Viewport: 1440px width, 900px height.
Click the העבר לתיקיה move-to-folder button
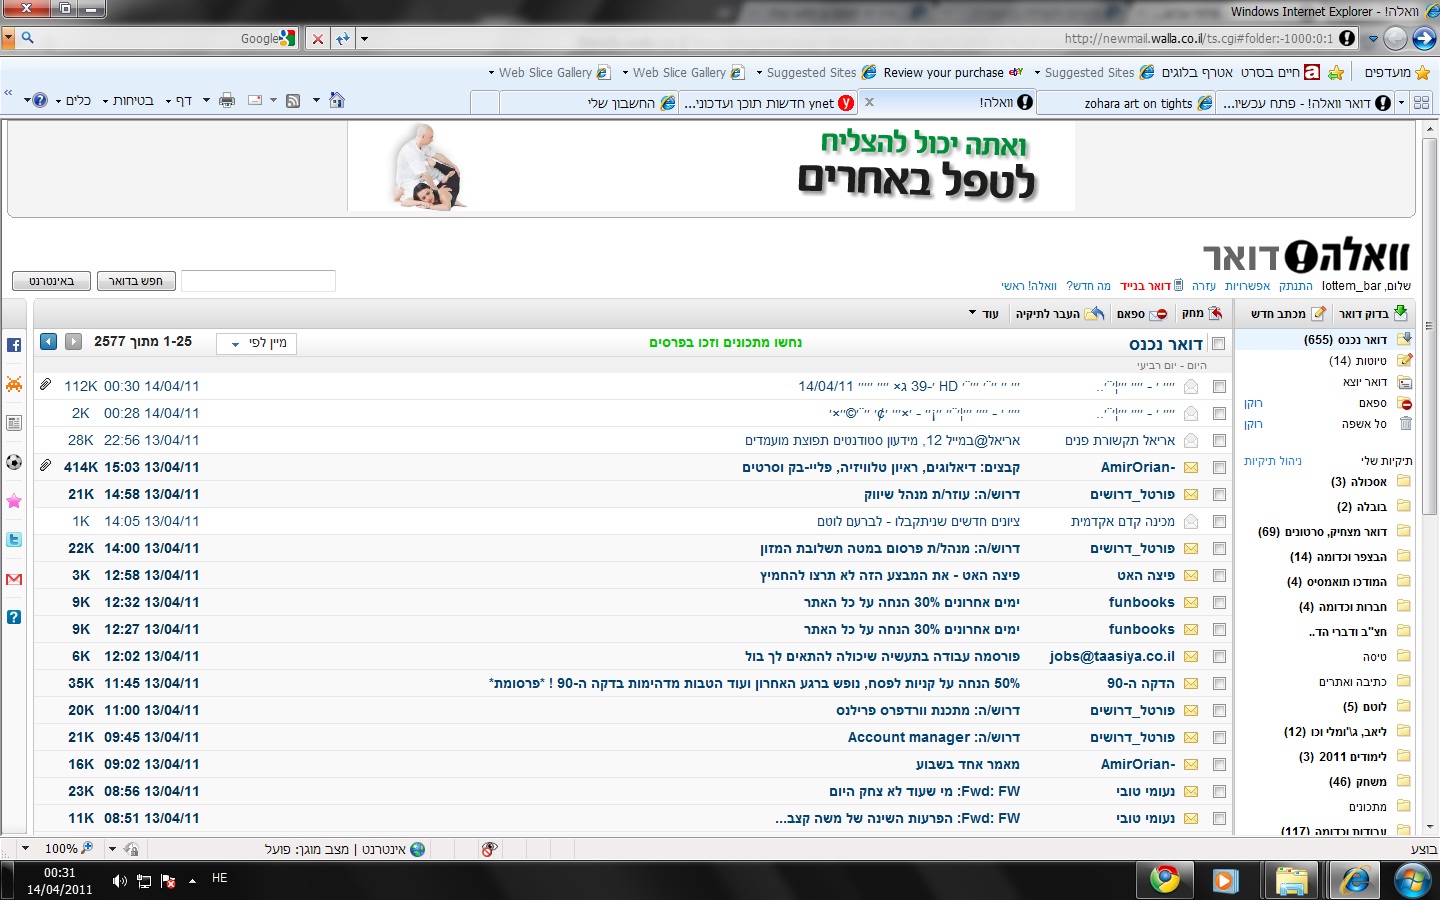(x=1060, y=313)
